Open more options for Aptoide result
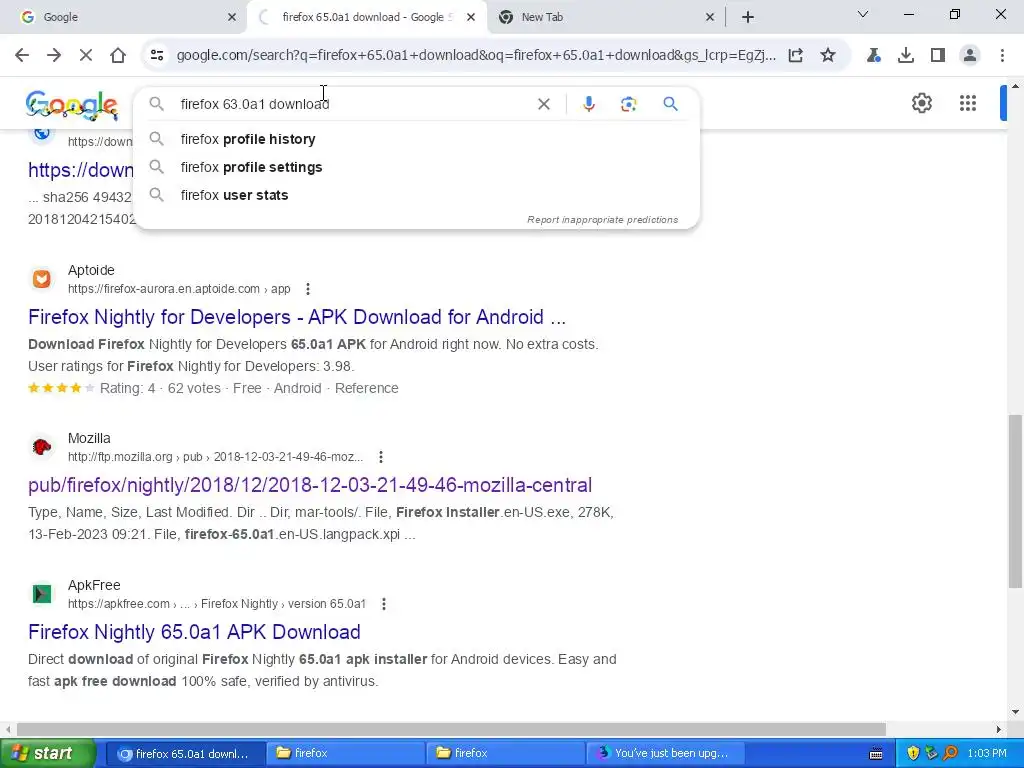1024x768 pixels. (308, 289)
